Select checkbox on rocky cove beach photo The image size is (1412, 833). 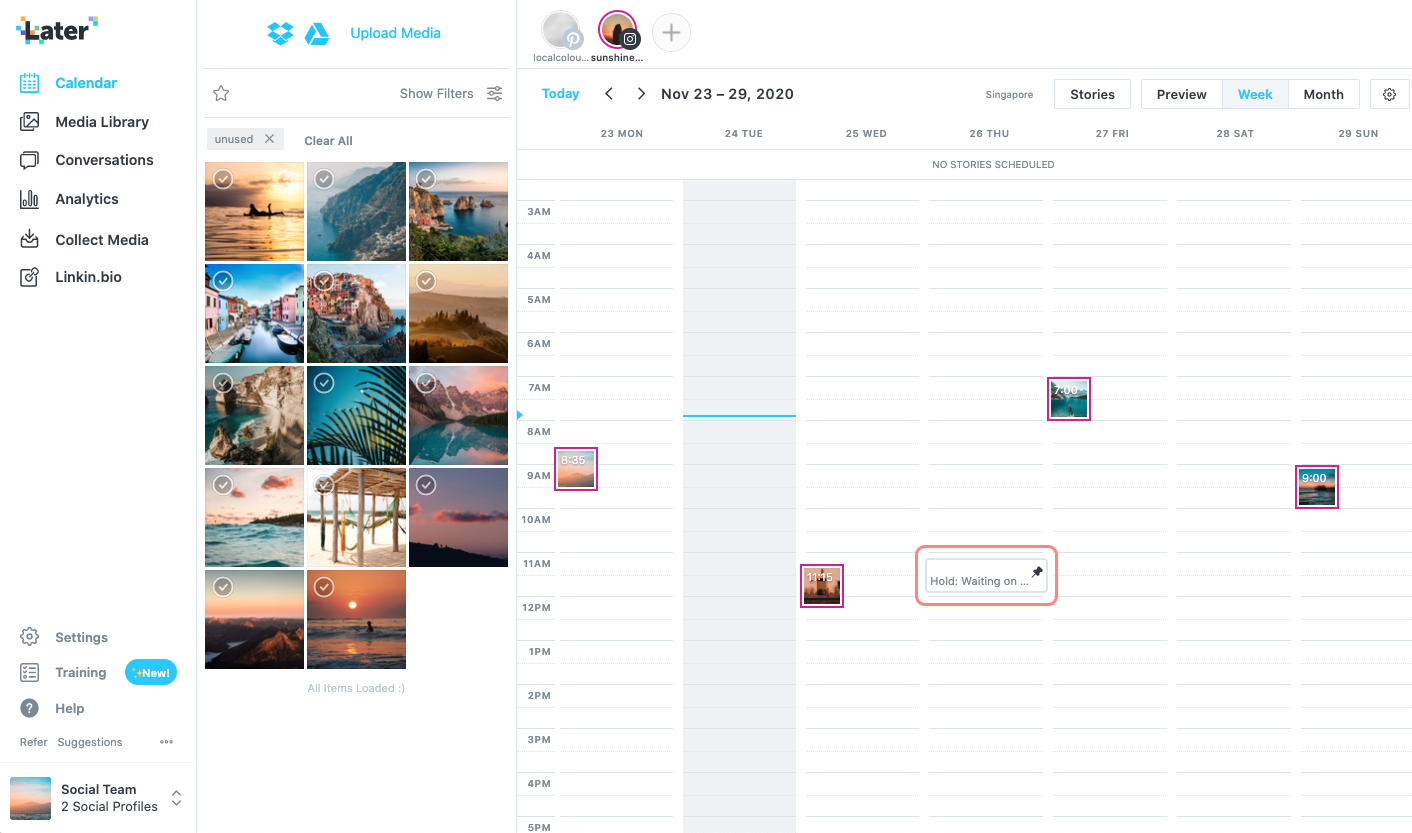click(223, 383)
